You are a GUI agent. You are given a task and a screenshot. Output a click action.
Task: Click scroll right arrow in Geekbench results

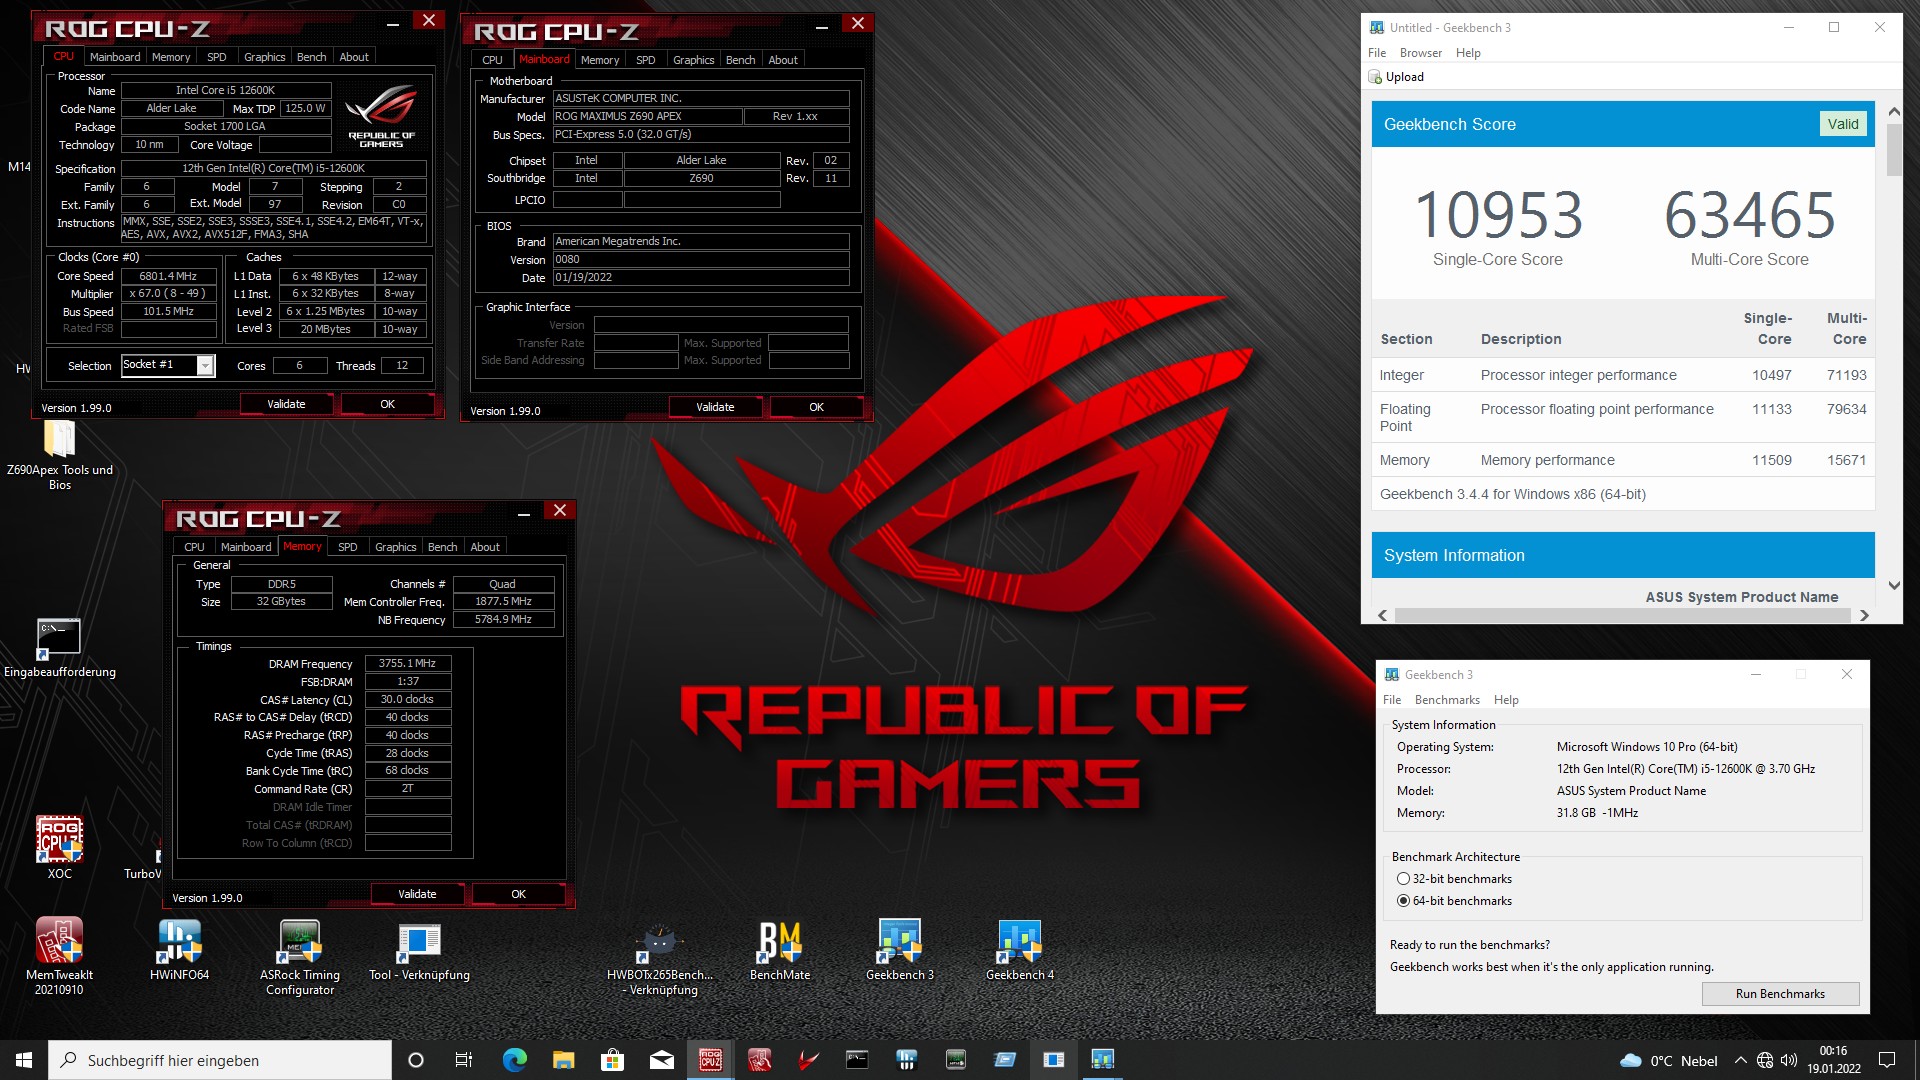click(1864, 616)
